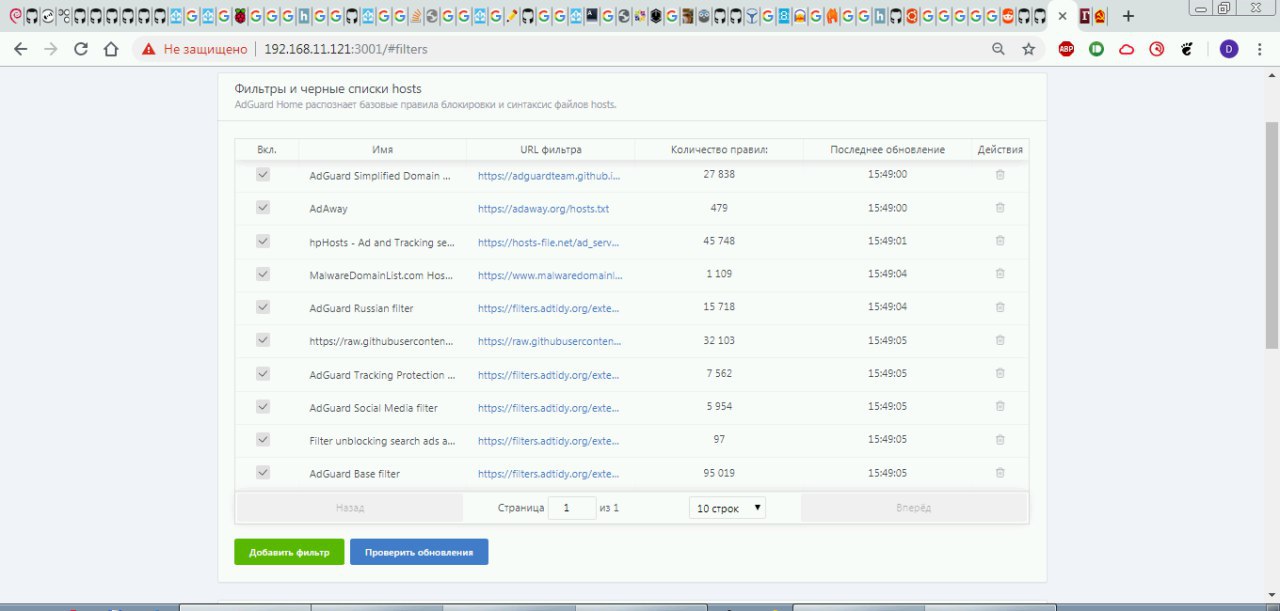Sort table by 'Имя' column header
The width and height of the screenshot is (1280, 611).
[382, 150]
